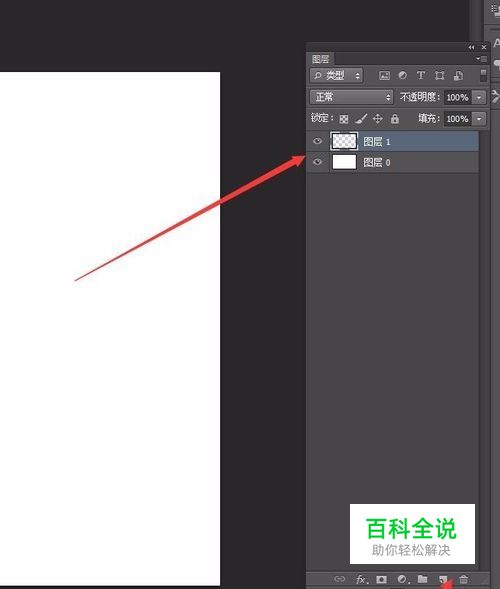
Task: Open the 正常 blend mode dropdown
Action: pos(351,97)
